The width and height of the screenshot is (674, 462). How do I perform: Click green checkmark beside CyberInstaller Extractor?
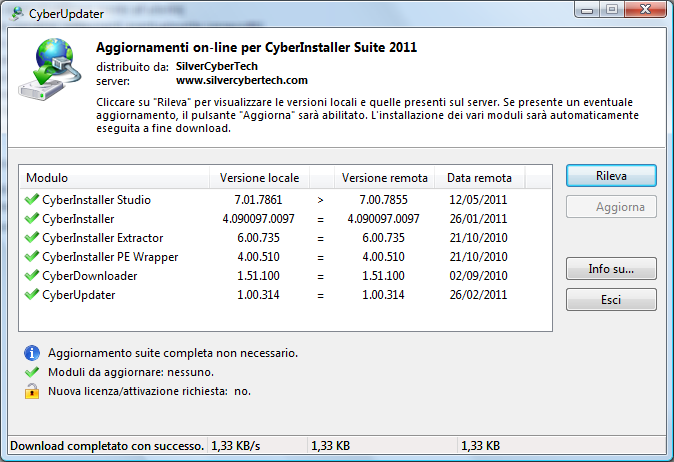click(x=32, y=237)
